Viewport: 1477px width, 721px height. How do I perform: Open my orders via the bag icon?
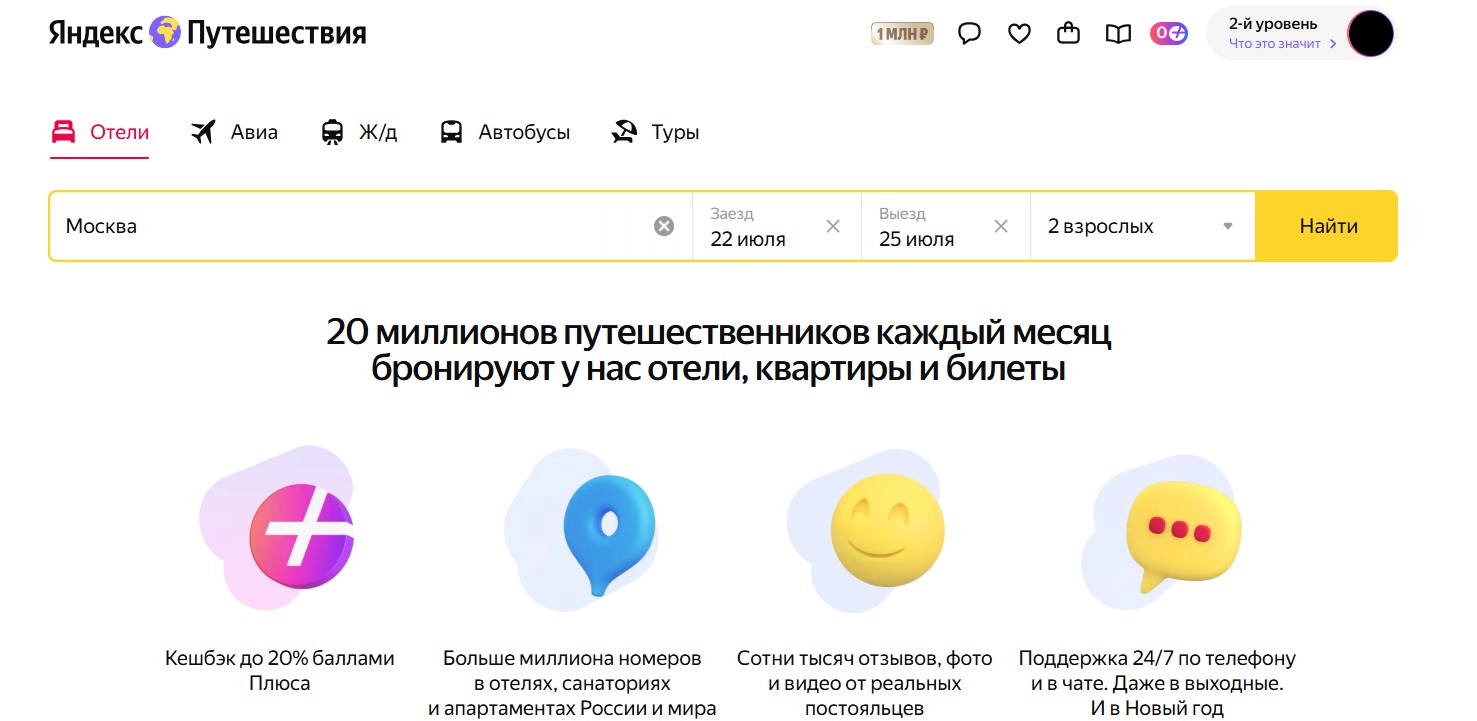point(1069,34)
